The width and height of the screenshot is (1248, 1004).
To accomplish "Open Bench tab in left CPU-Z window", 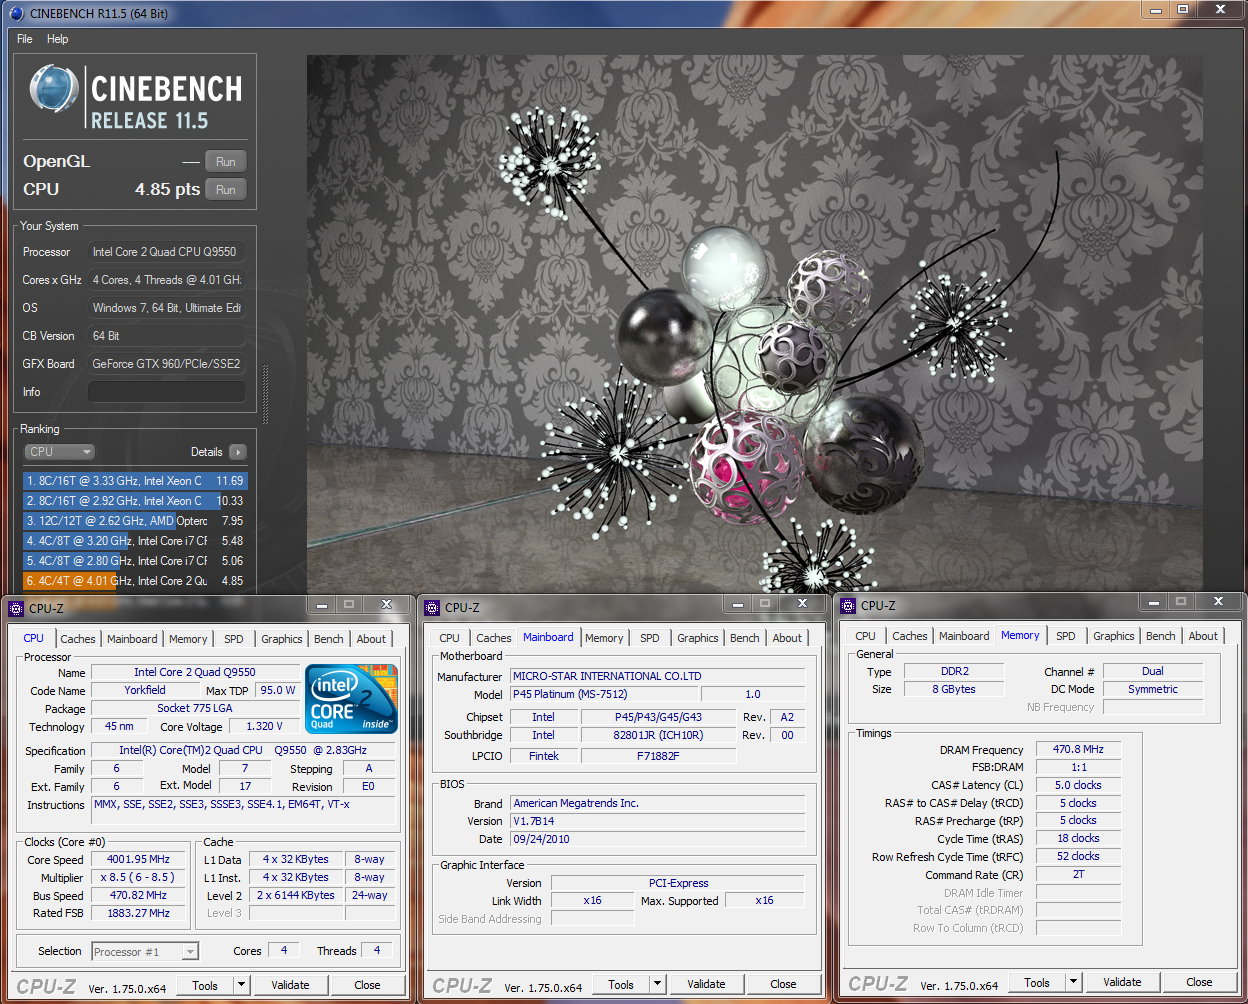I will click(329, 639).
